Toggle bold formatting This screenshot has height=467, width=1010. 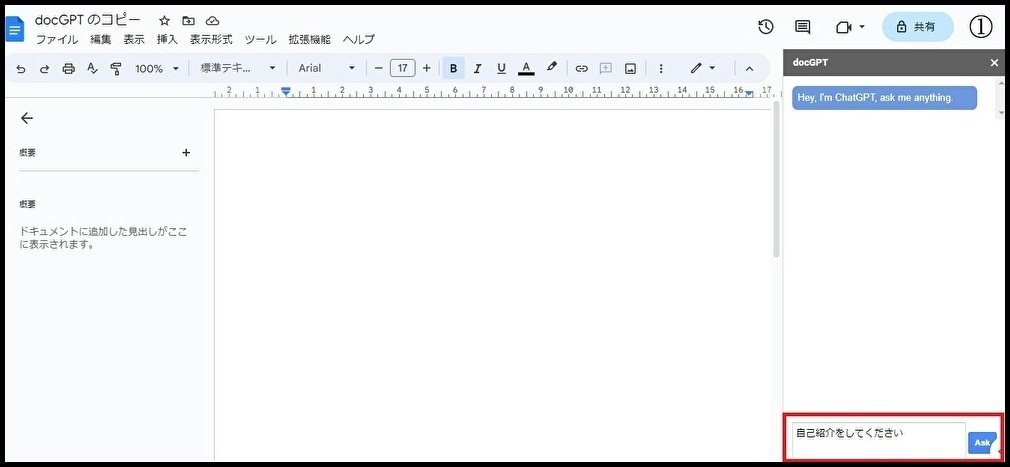point(453,68)
